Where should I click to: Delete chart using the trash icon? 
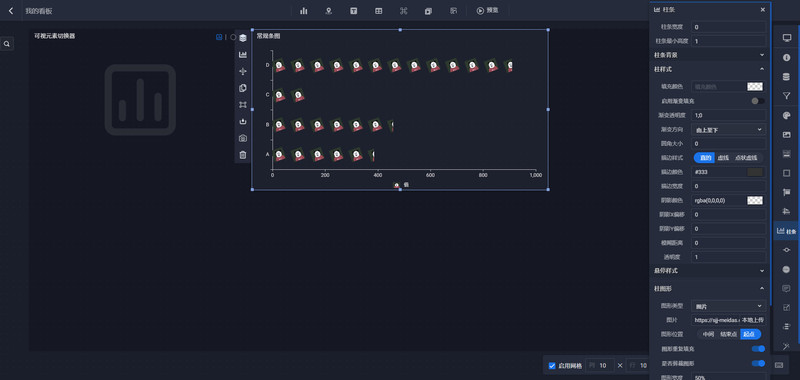pyautogui.click(x=243, y=155)
